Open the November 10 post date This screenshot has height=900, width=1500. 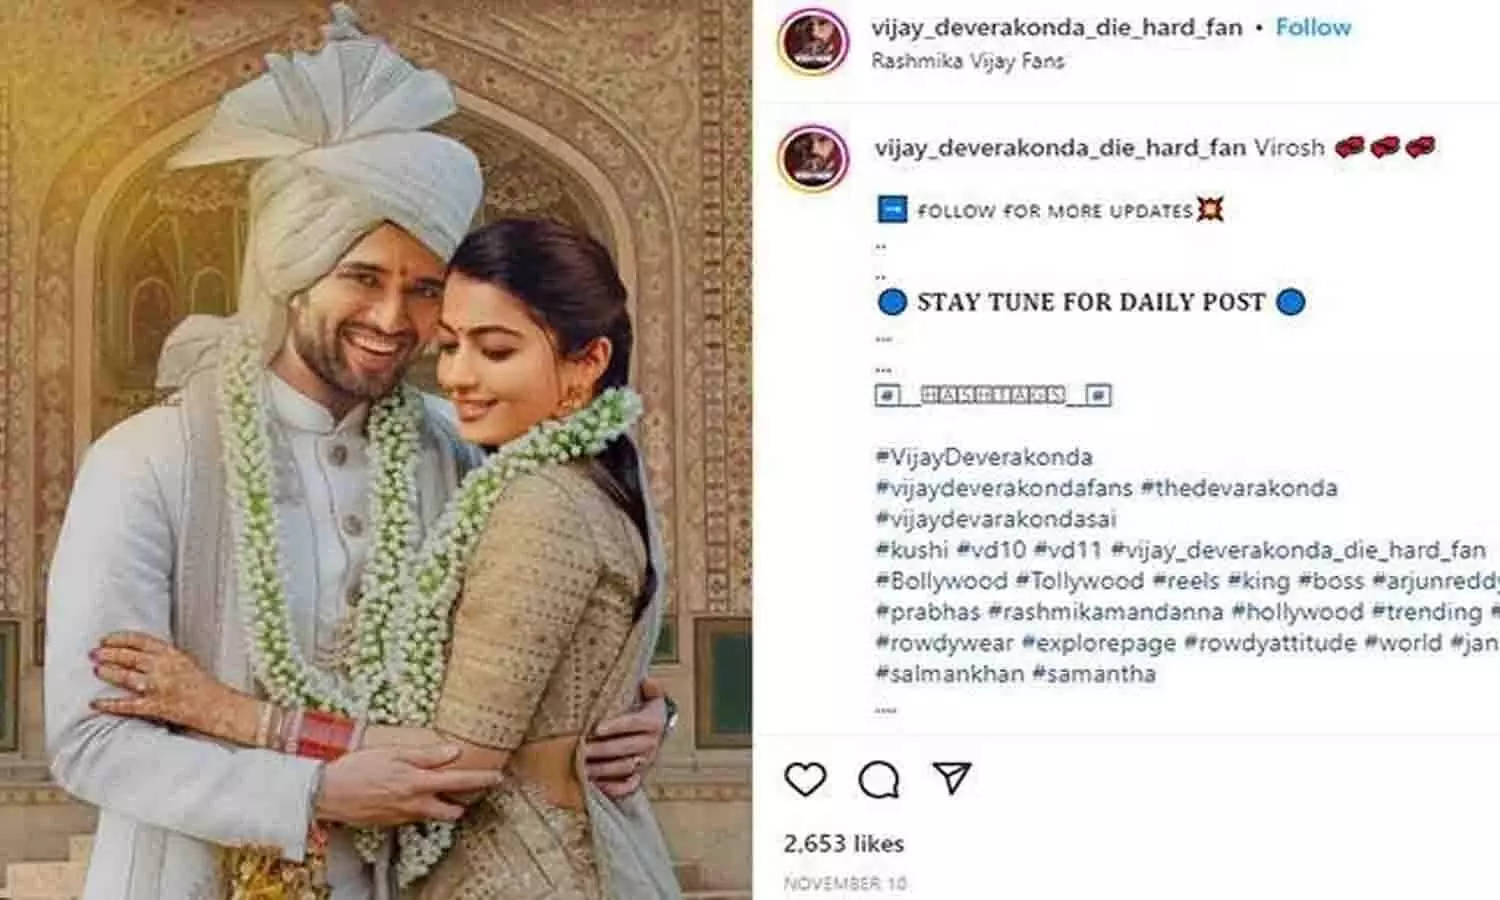(x=845, y=884)
